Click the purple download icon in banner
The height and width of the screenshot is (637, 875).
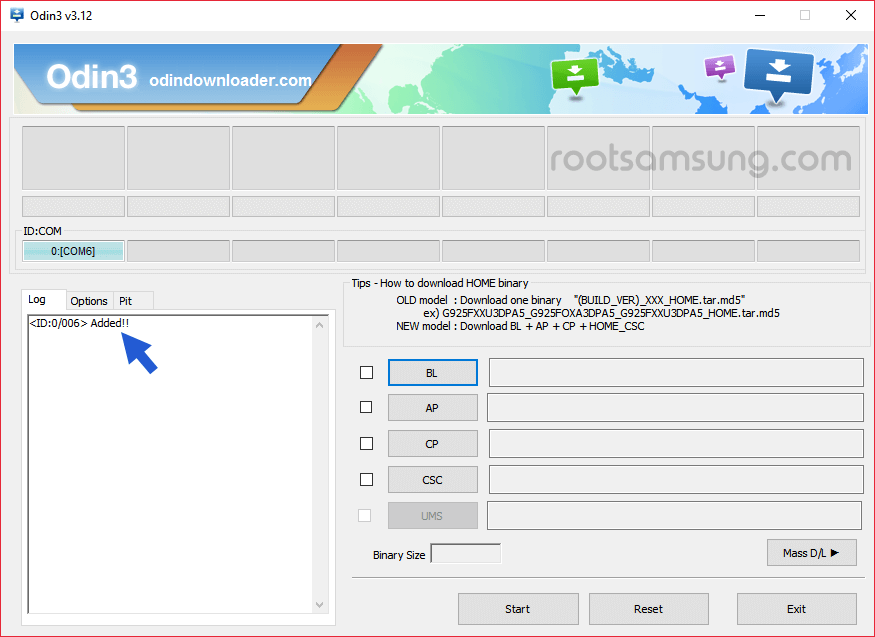pyautogui.click(x=720, y=68)
